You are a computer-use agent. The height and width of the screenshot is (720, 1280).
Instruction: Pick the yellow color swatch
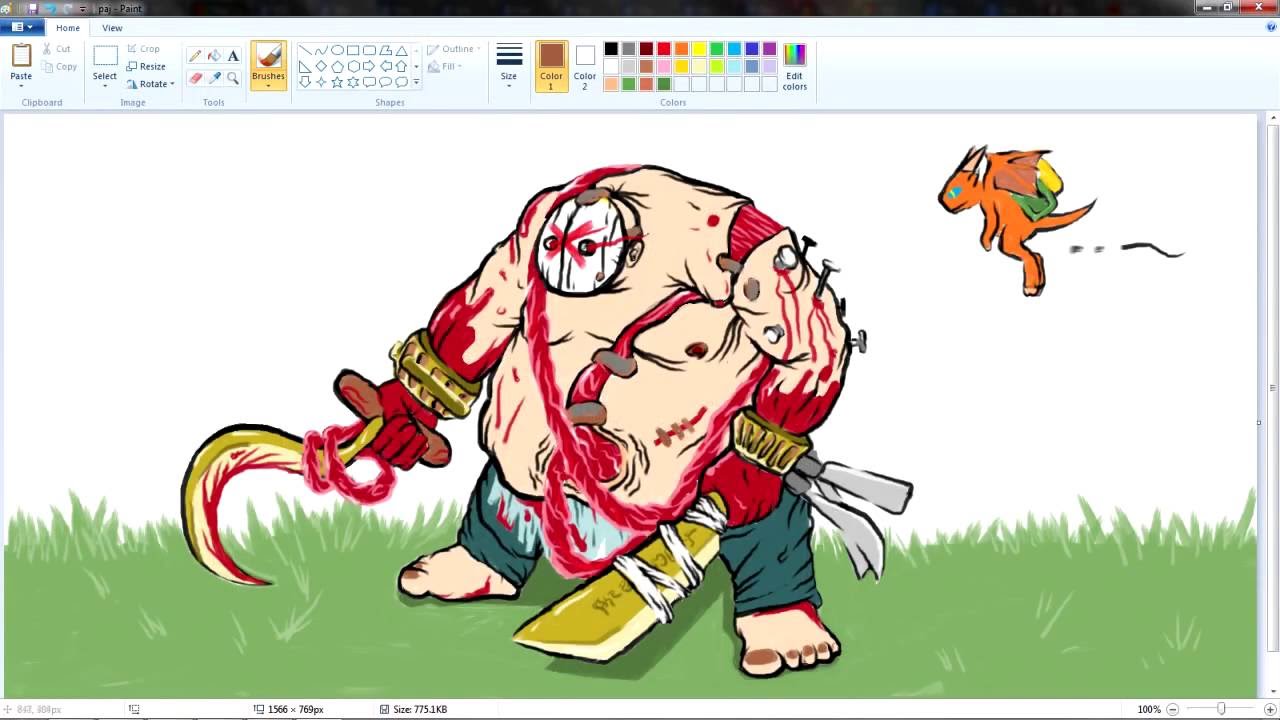click(x=699, y=49)
